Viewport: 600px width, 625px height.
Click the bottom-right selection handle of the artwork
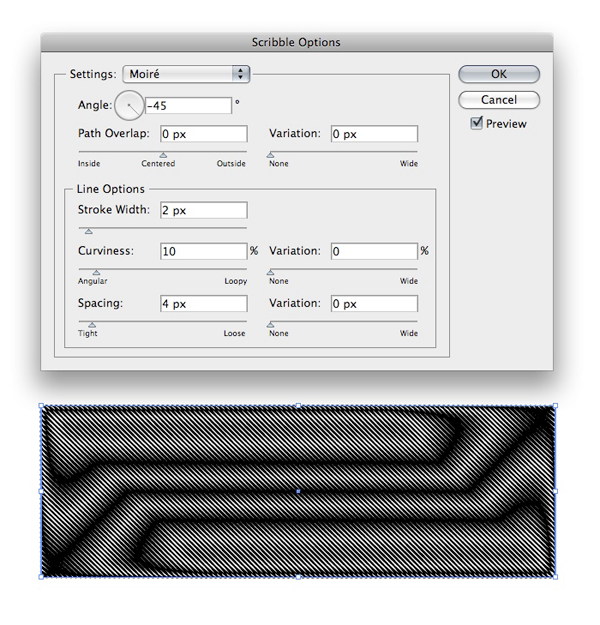click(x=556, y=577)
